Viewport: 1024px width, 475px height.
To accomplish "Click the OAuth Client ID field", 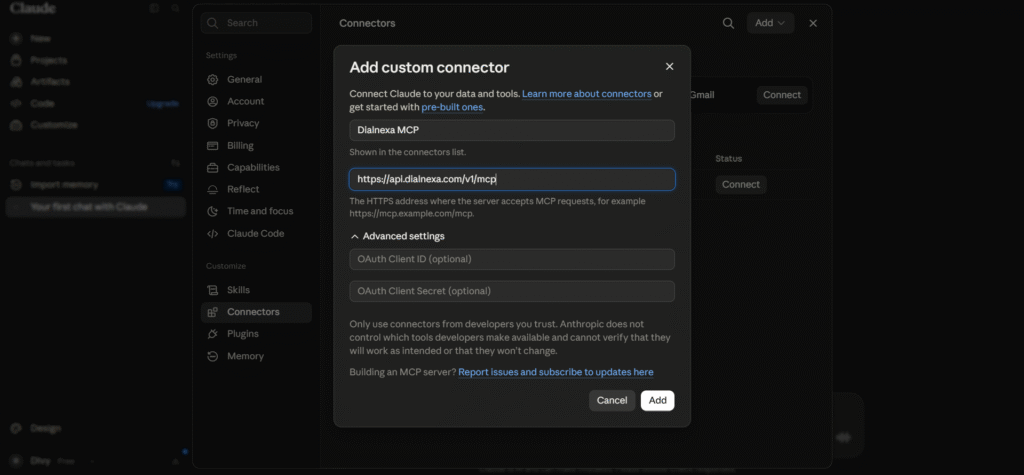I will tap(512, 259).
